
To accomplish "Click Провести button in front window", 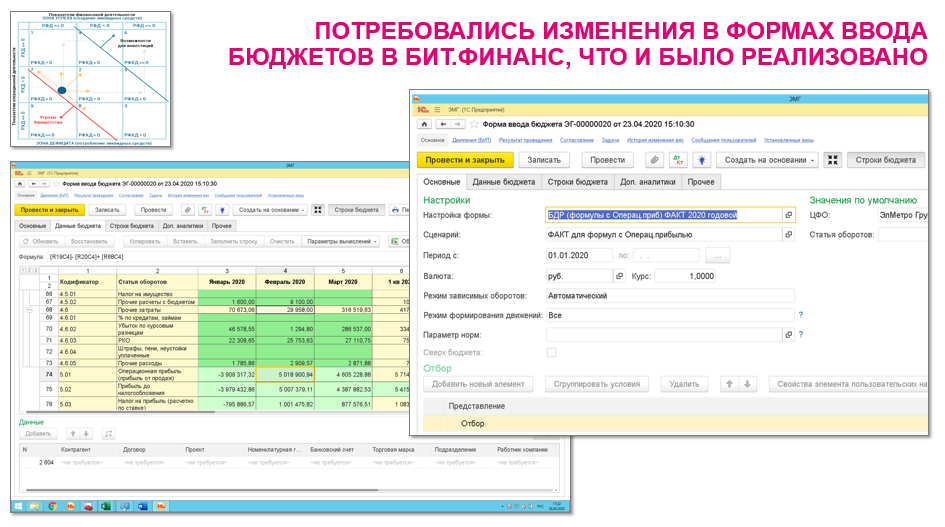I will (x=607, y=160).
